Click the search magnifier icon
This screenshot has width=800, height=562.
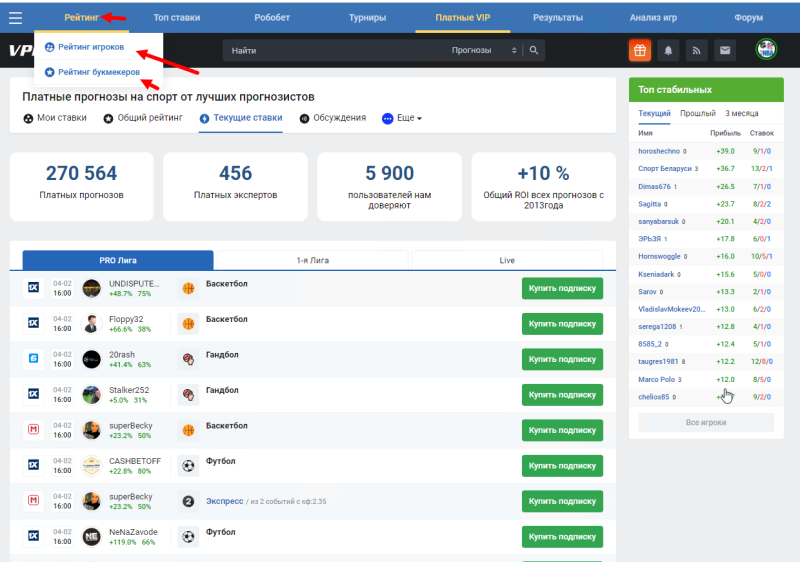535,50
